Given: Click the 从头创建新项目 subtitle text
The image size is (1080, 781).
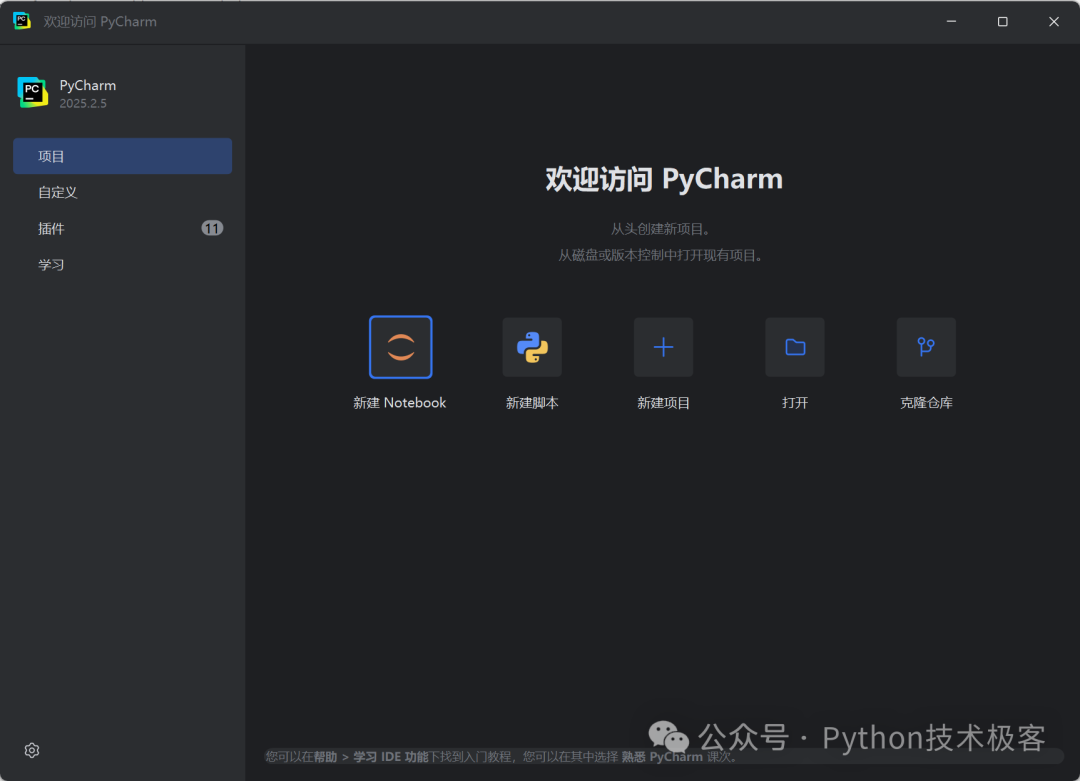Looking at the screenshot, I should 661,229.
